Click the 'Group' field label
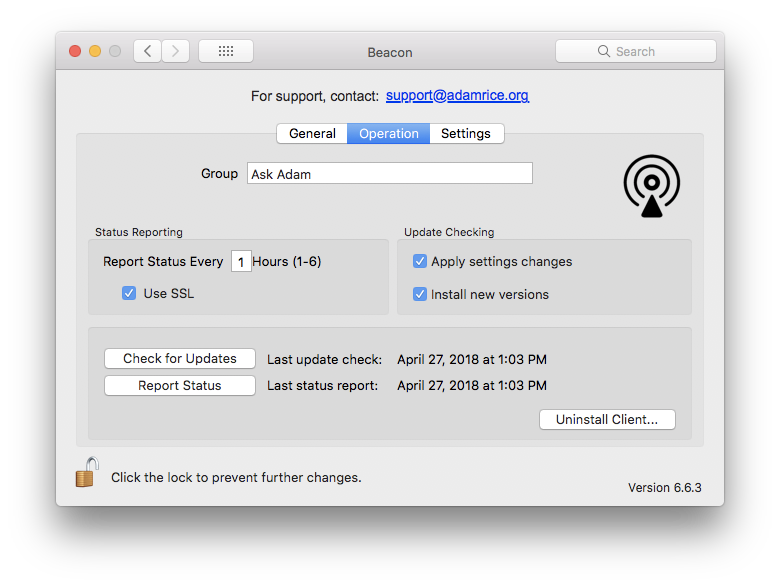This screenshot has height=586, width=780. 219,174
